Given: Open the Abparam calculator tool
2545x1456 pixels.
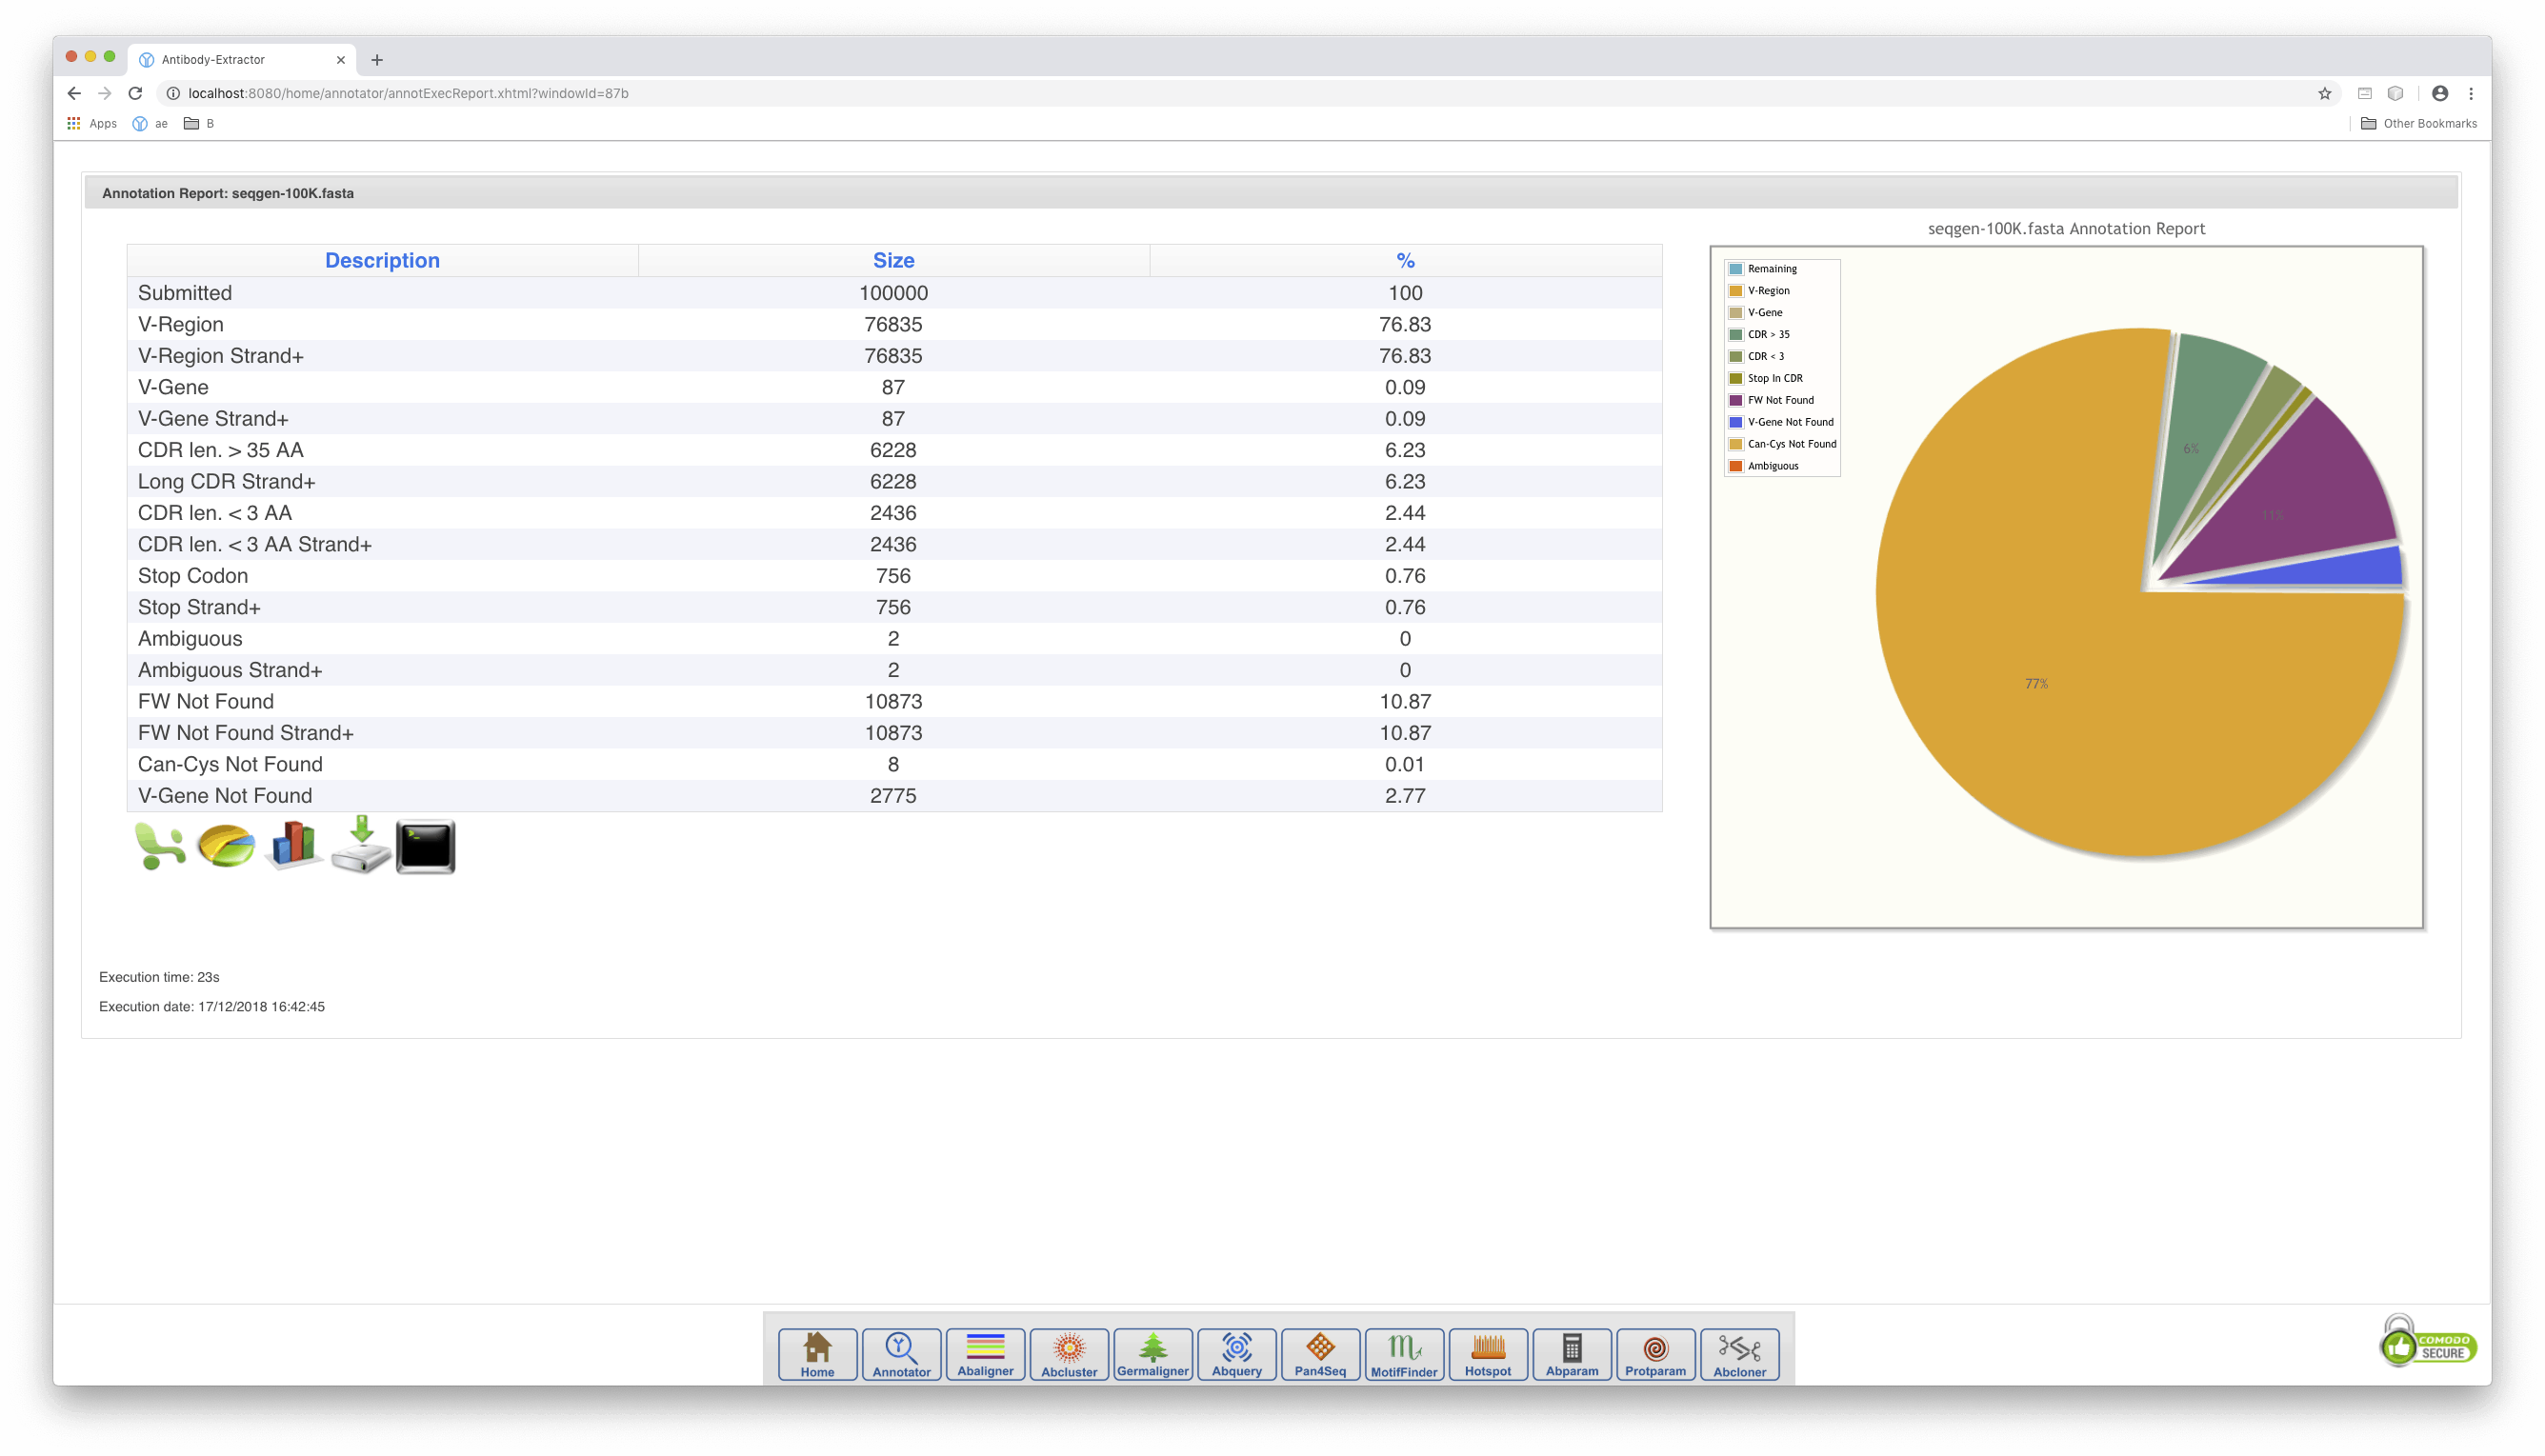Looking at the screenshot, I should coord(1572,1354).
